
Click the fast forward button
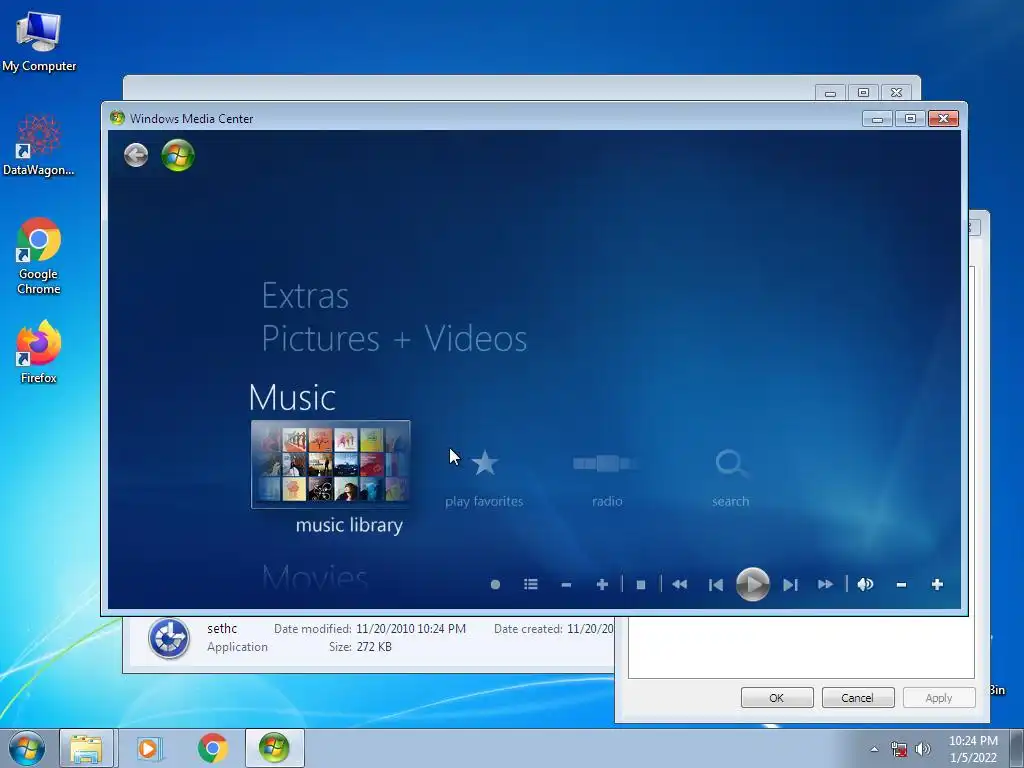click(825, 584)
